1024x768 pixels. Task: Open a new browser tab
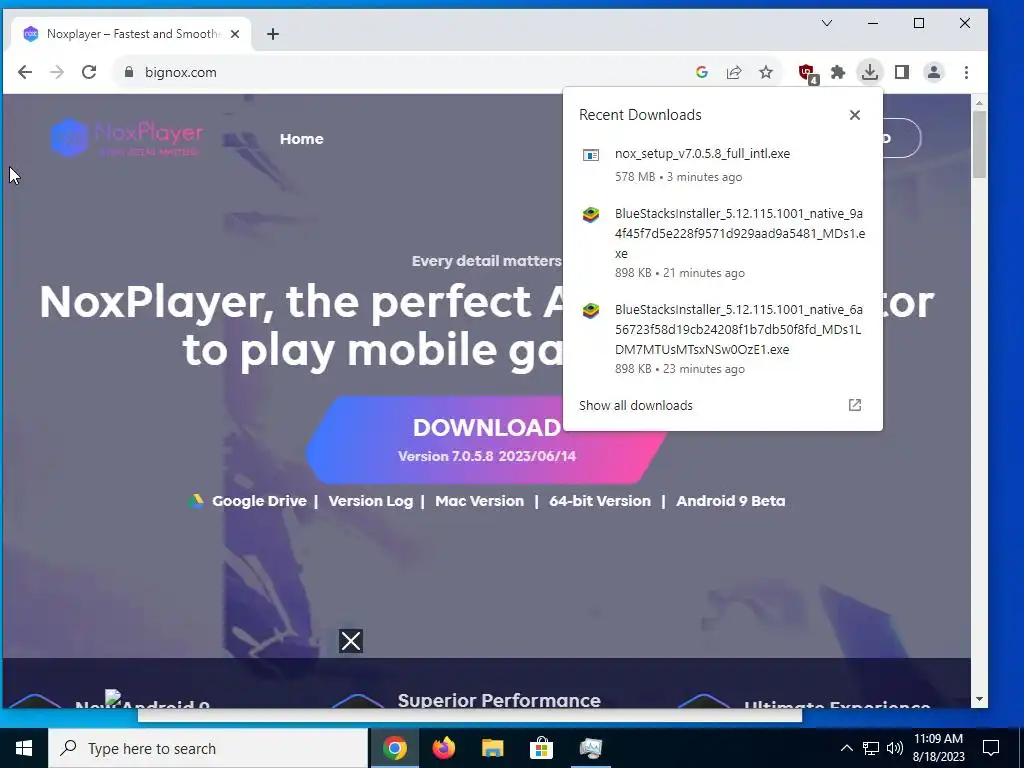[x=273, y=34]
